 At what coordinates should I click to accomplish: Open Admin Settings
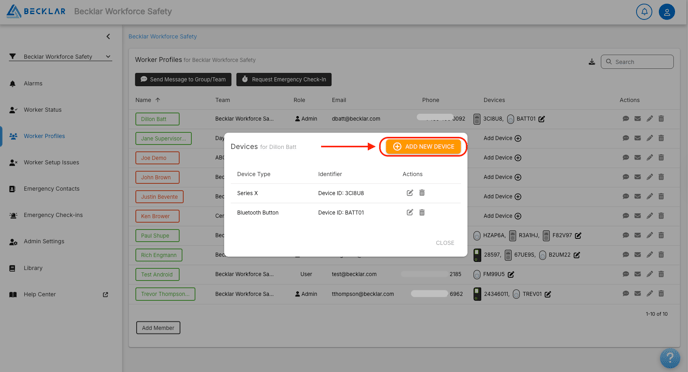(x=43, y=241)
